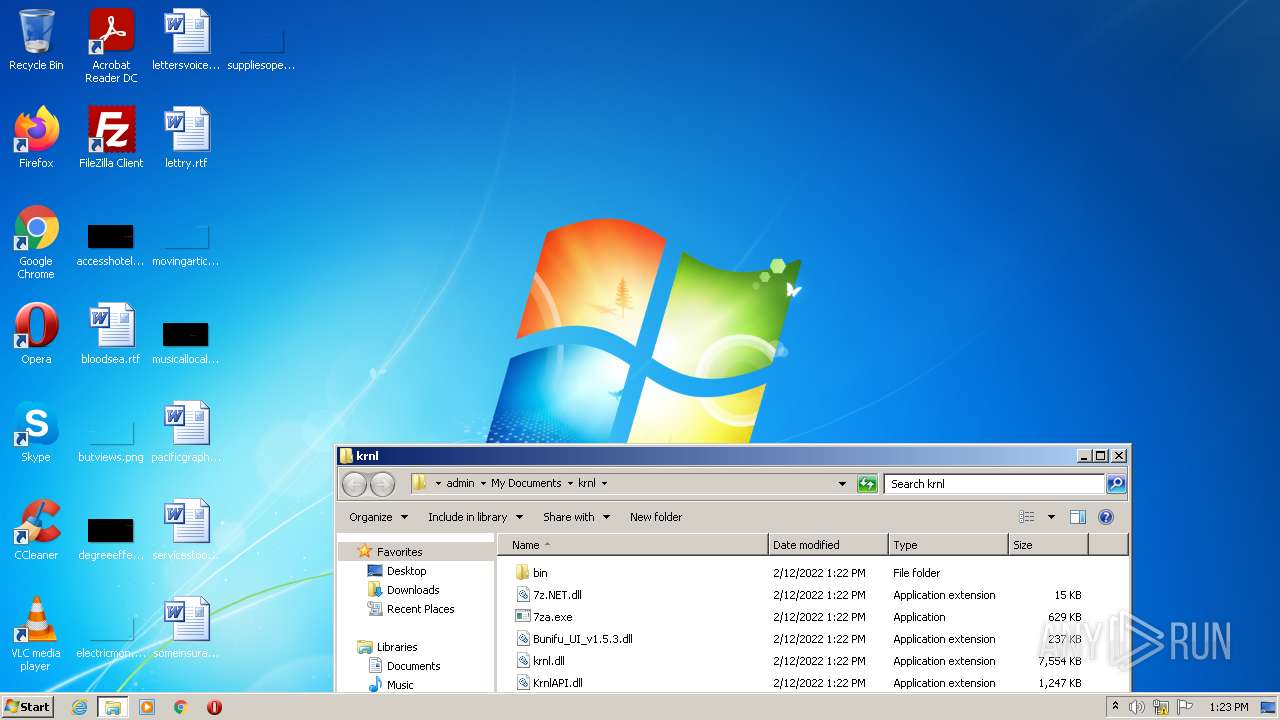Launch Skype from the desktop
The width and height of the screenshot is (1280, 720).
(36, 433)
